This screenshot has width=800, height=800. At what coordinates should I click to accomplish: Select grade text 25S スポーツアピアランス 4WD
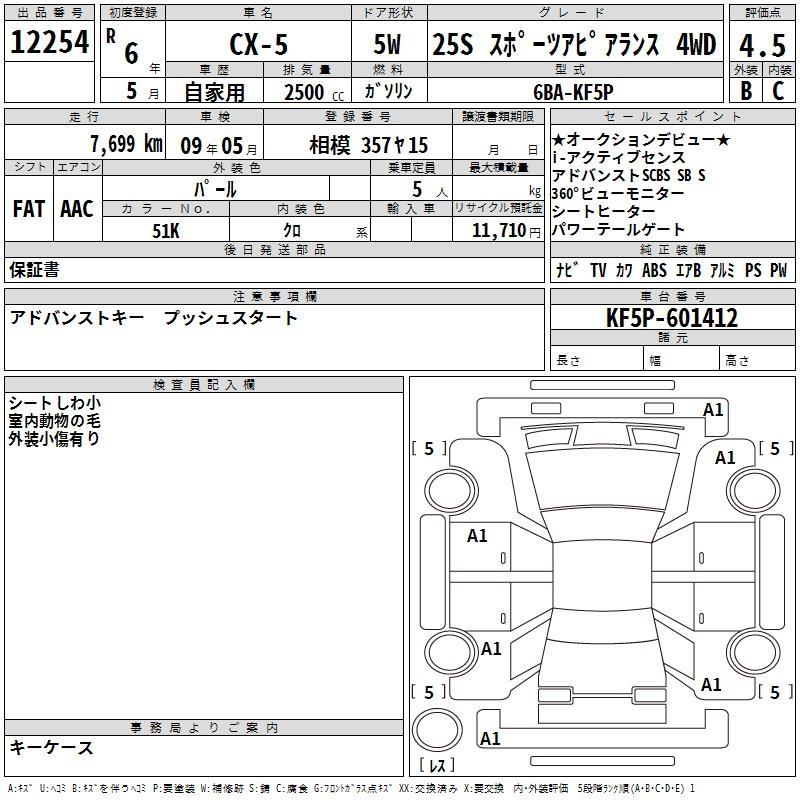tap(574, 44)
